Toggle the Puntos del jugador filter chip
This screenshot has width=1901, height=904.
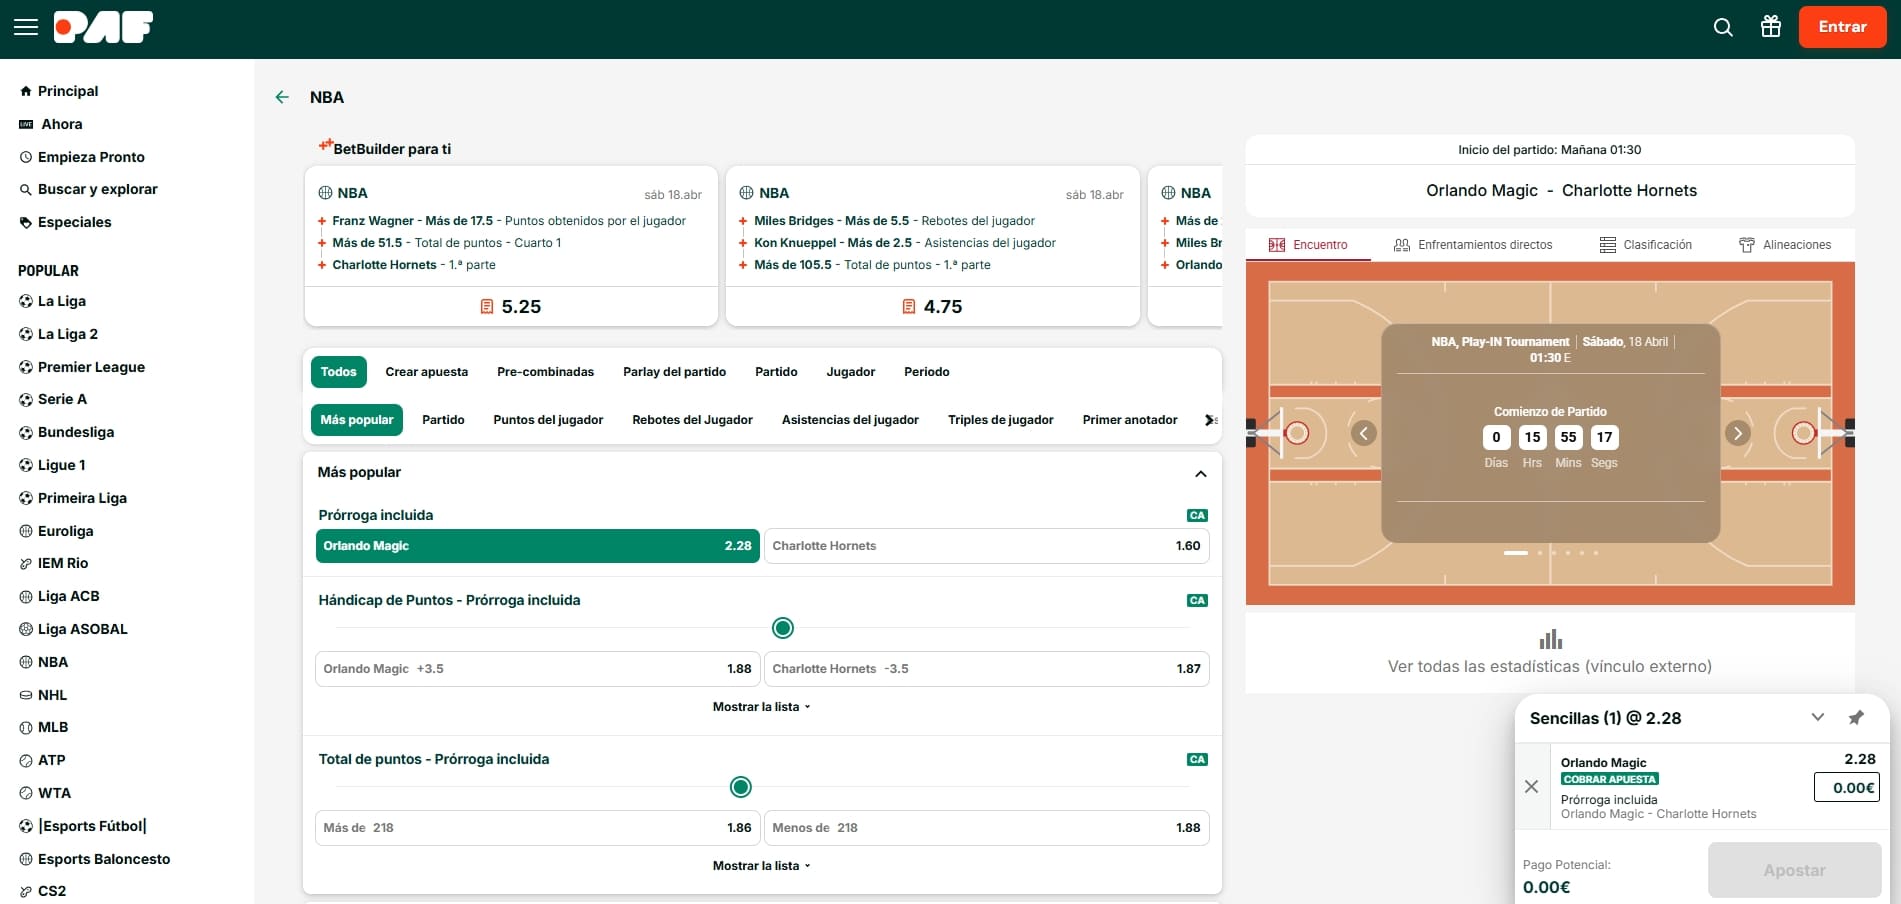(x=548, y=419)
